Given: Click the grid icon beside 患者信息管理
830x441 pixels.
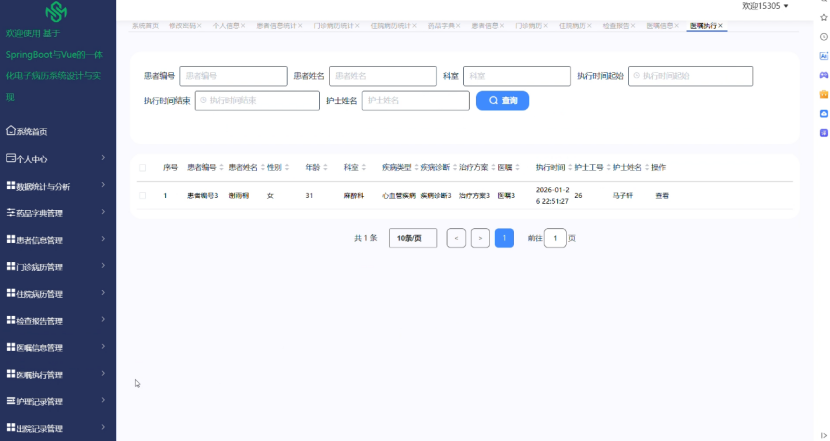Looking at the screenshot, I should click(11, 239).
